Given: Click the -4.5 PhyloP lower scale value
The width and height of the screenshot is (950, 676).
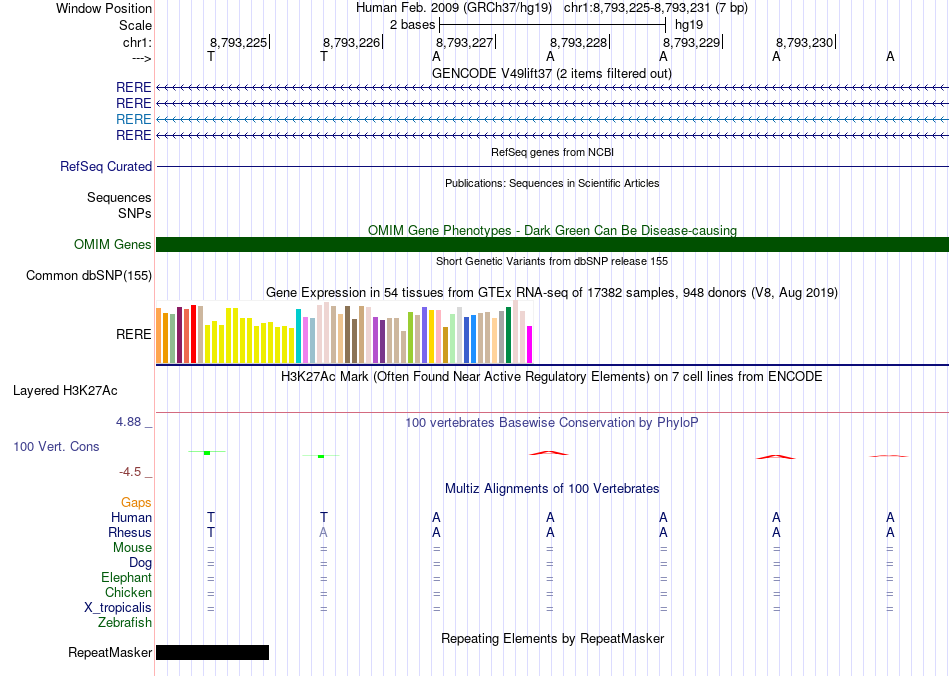Looking at the screenshot, I should [130, 472].
